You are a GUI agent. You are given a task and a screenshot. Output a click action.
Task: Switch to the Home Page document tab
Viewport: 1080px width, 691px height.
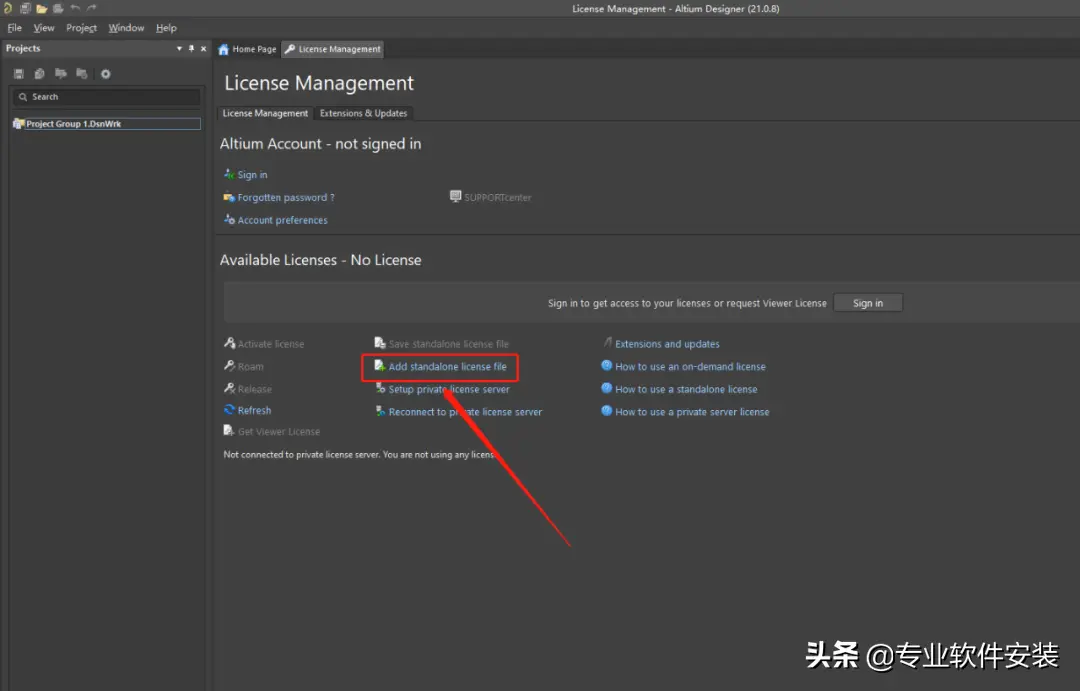(247, 49)
